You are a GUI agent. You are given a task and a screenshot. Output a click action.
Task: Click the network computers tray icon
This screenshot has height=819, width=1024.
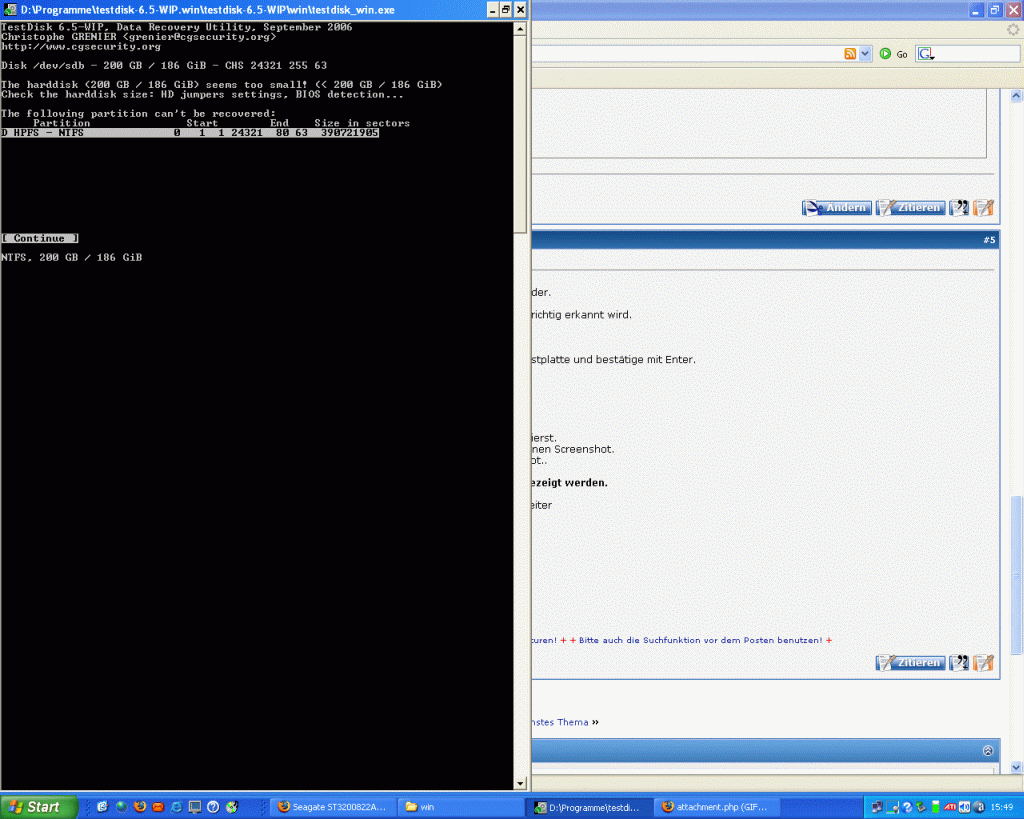[x=877, y=807]
